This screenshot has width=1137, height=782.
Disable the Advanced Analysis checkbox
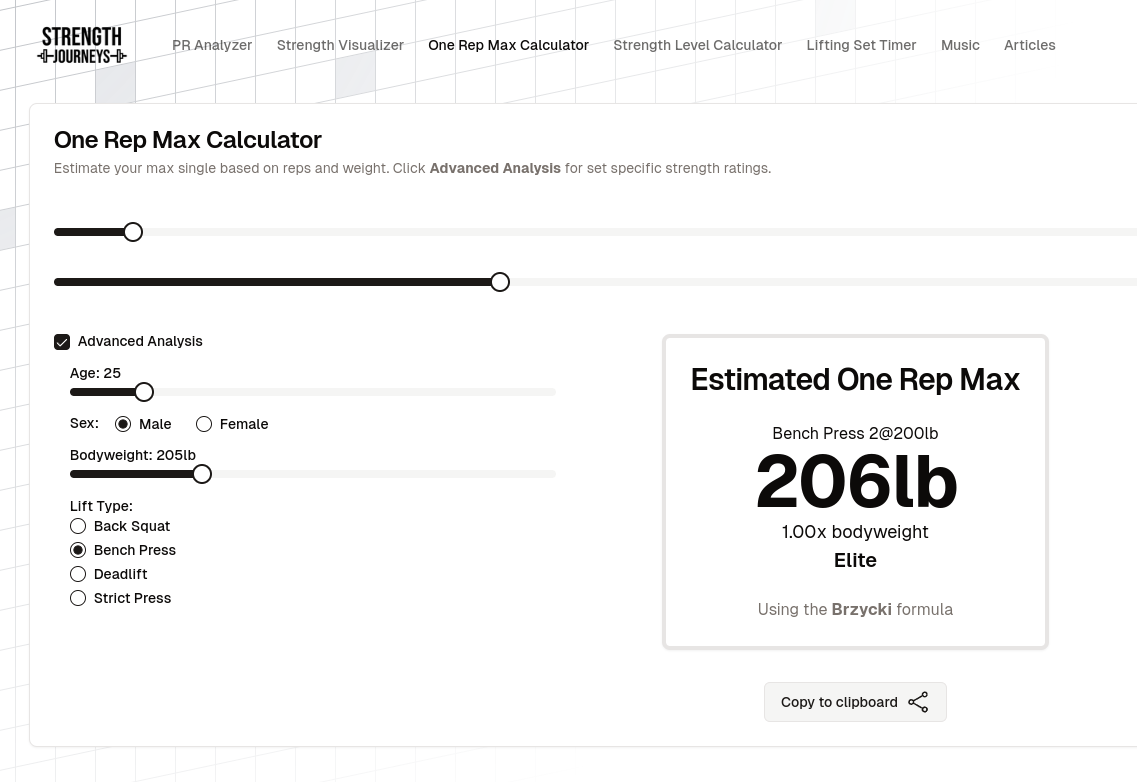point(62,342)
